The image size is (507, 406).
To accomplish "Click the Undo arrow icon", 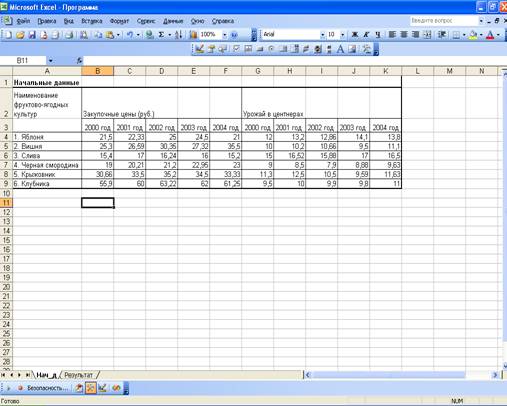I will point(130,34).
